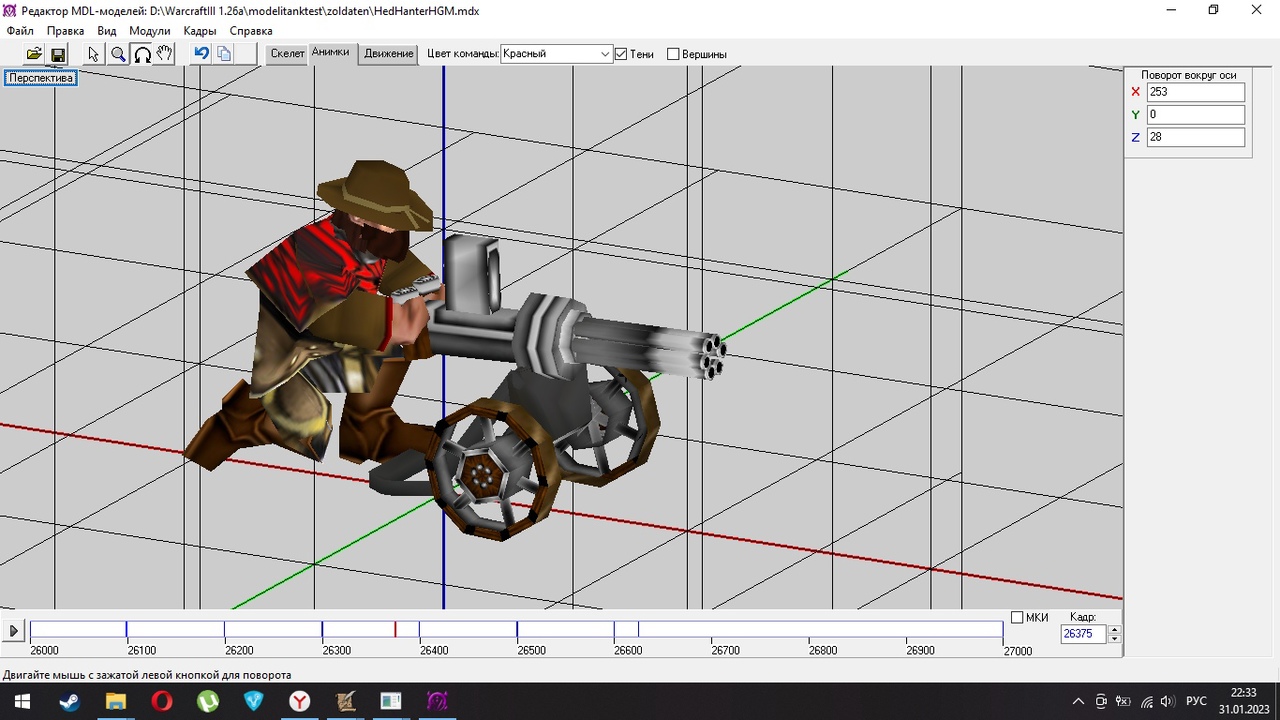Increase the Кадр frame number by one

[1115, 629]
